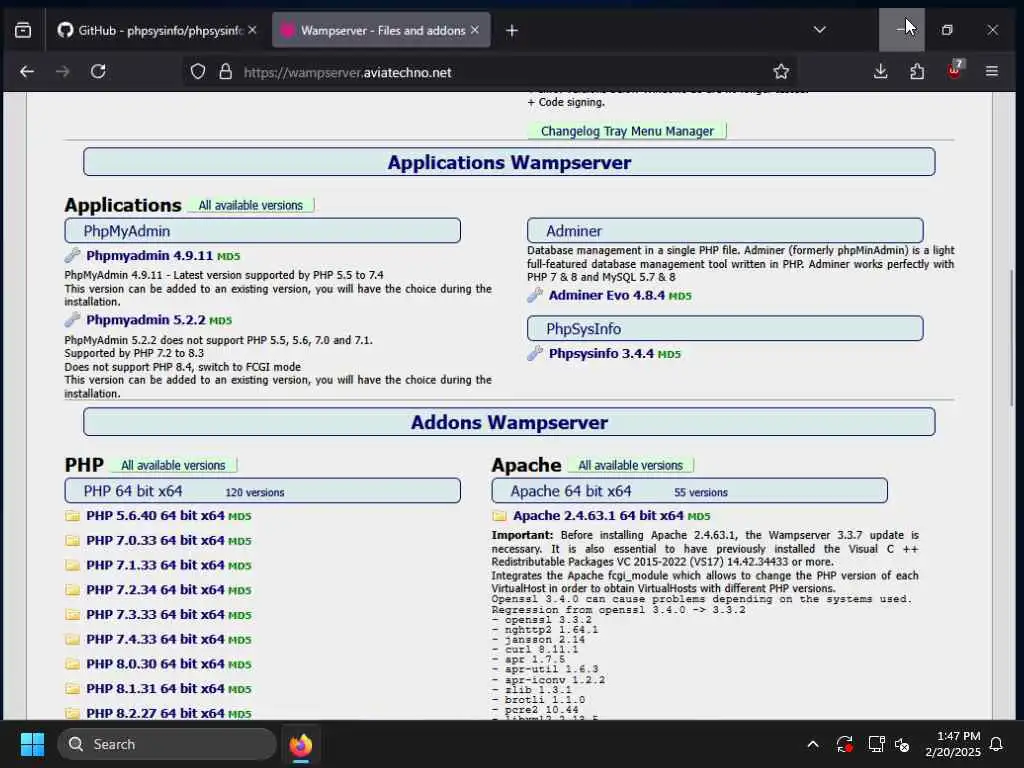Viewport: 1024px width, 768px height.
Task: Open a new tab with plus button
Action: tap(512, 30)
